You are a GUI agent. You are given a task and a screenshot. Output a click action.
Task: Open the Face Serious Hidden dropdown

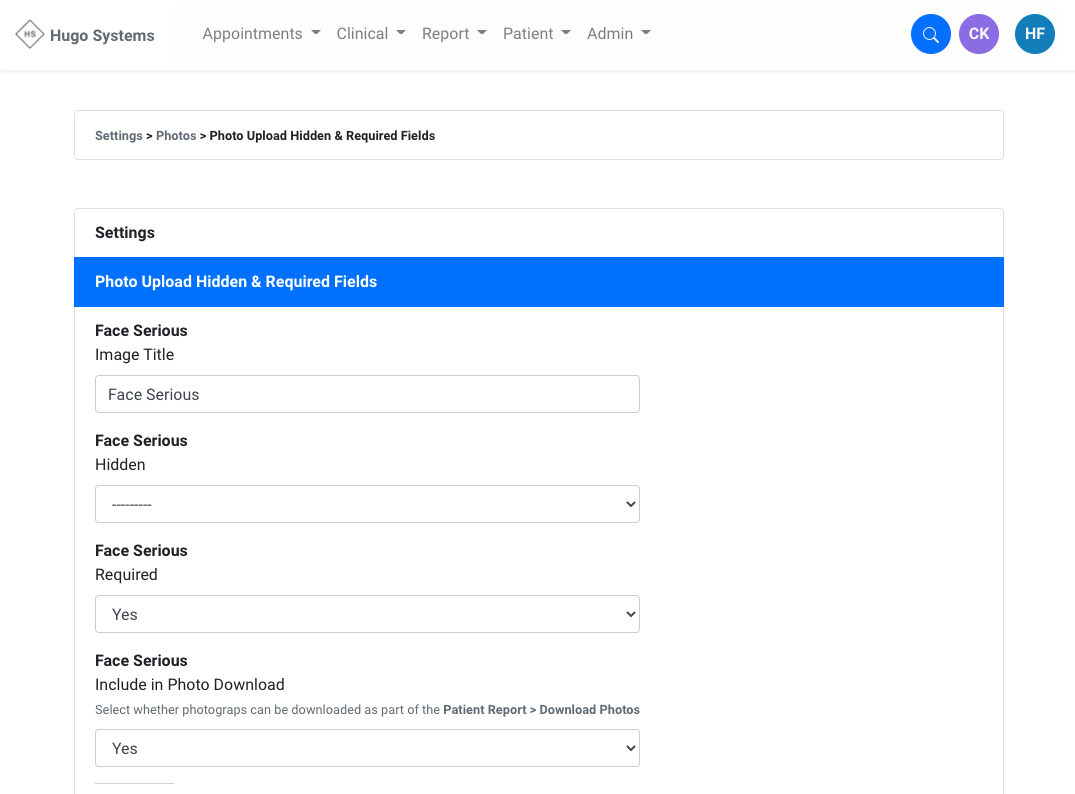point(367,504)
